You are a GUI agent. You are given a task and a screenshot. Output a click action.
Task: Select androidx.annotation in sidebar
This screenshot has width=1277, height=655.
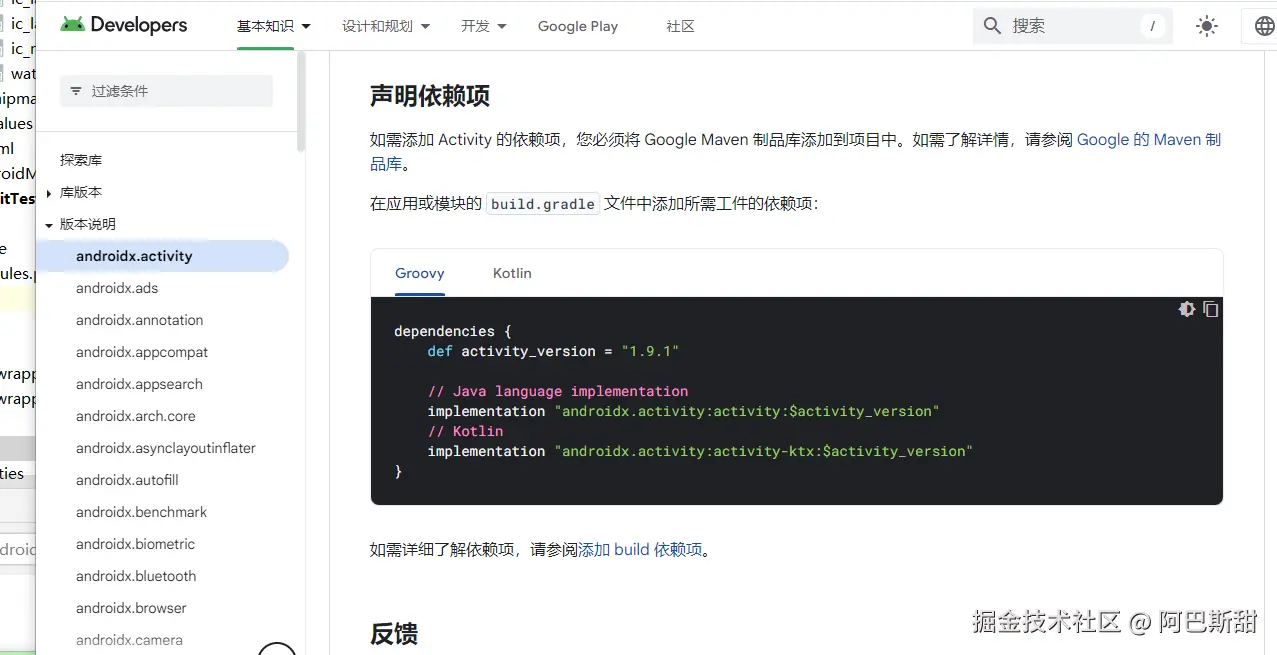pyautogui.click(x=140, y=320)
